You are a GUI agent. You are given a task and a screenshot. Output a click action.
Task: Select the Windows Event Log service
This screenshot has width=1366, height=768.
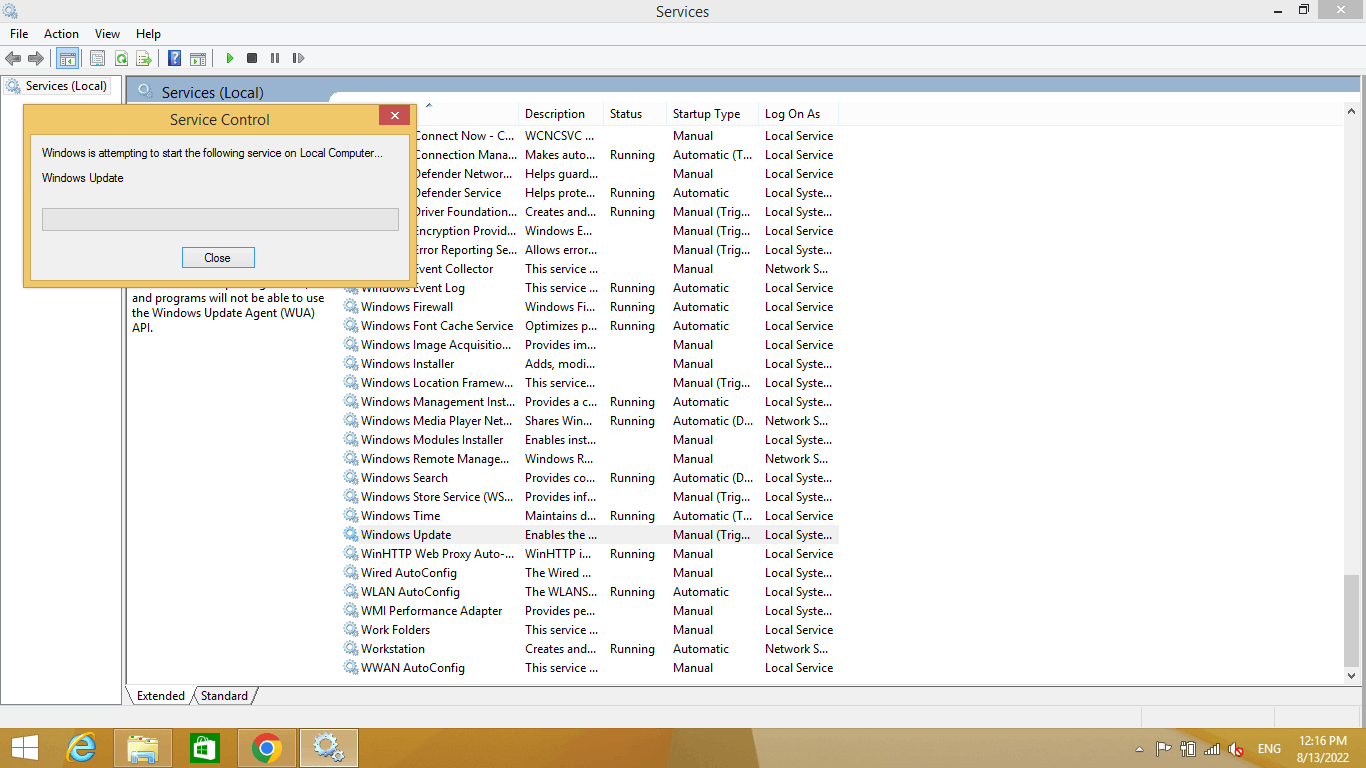590,288
